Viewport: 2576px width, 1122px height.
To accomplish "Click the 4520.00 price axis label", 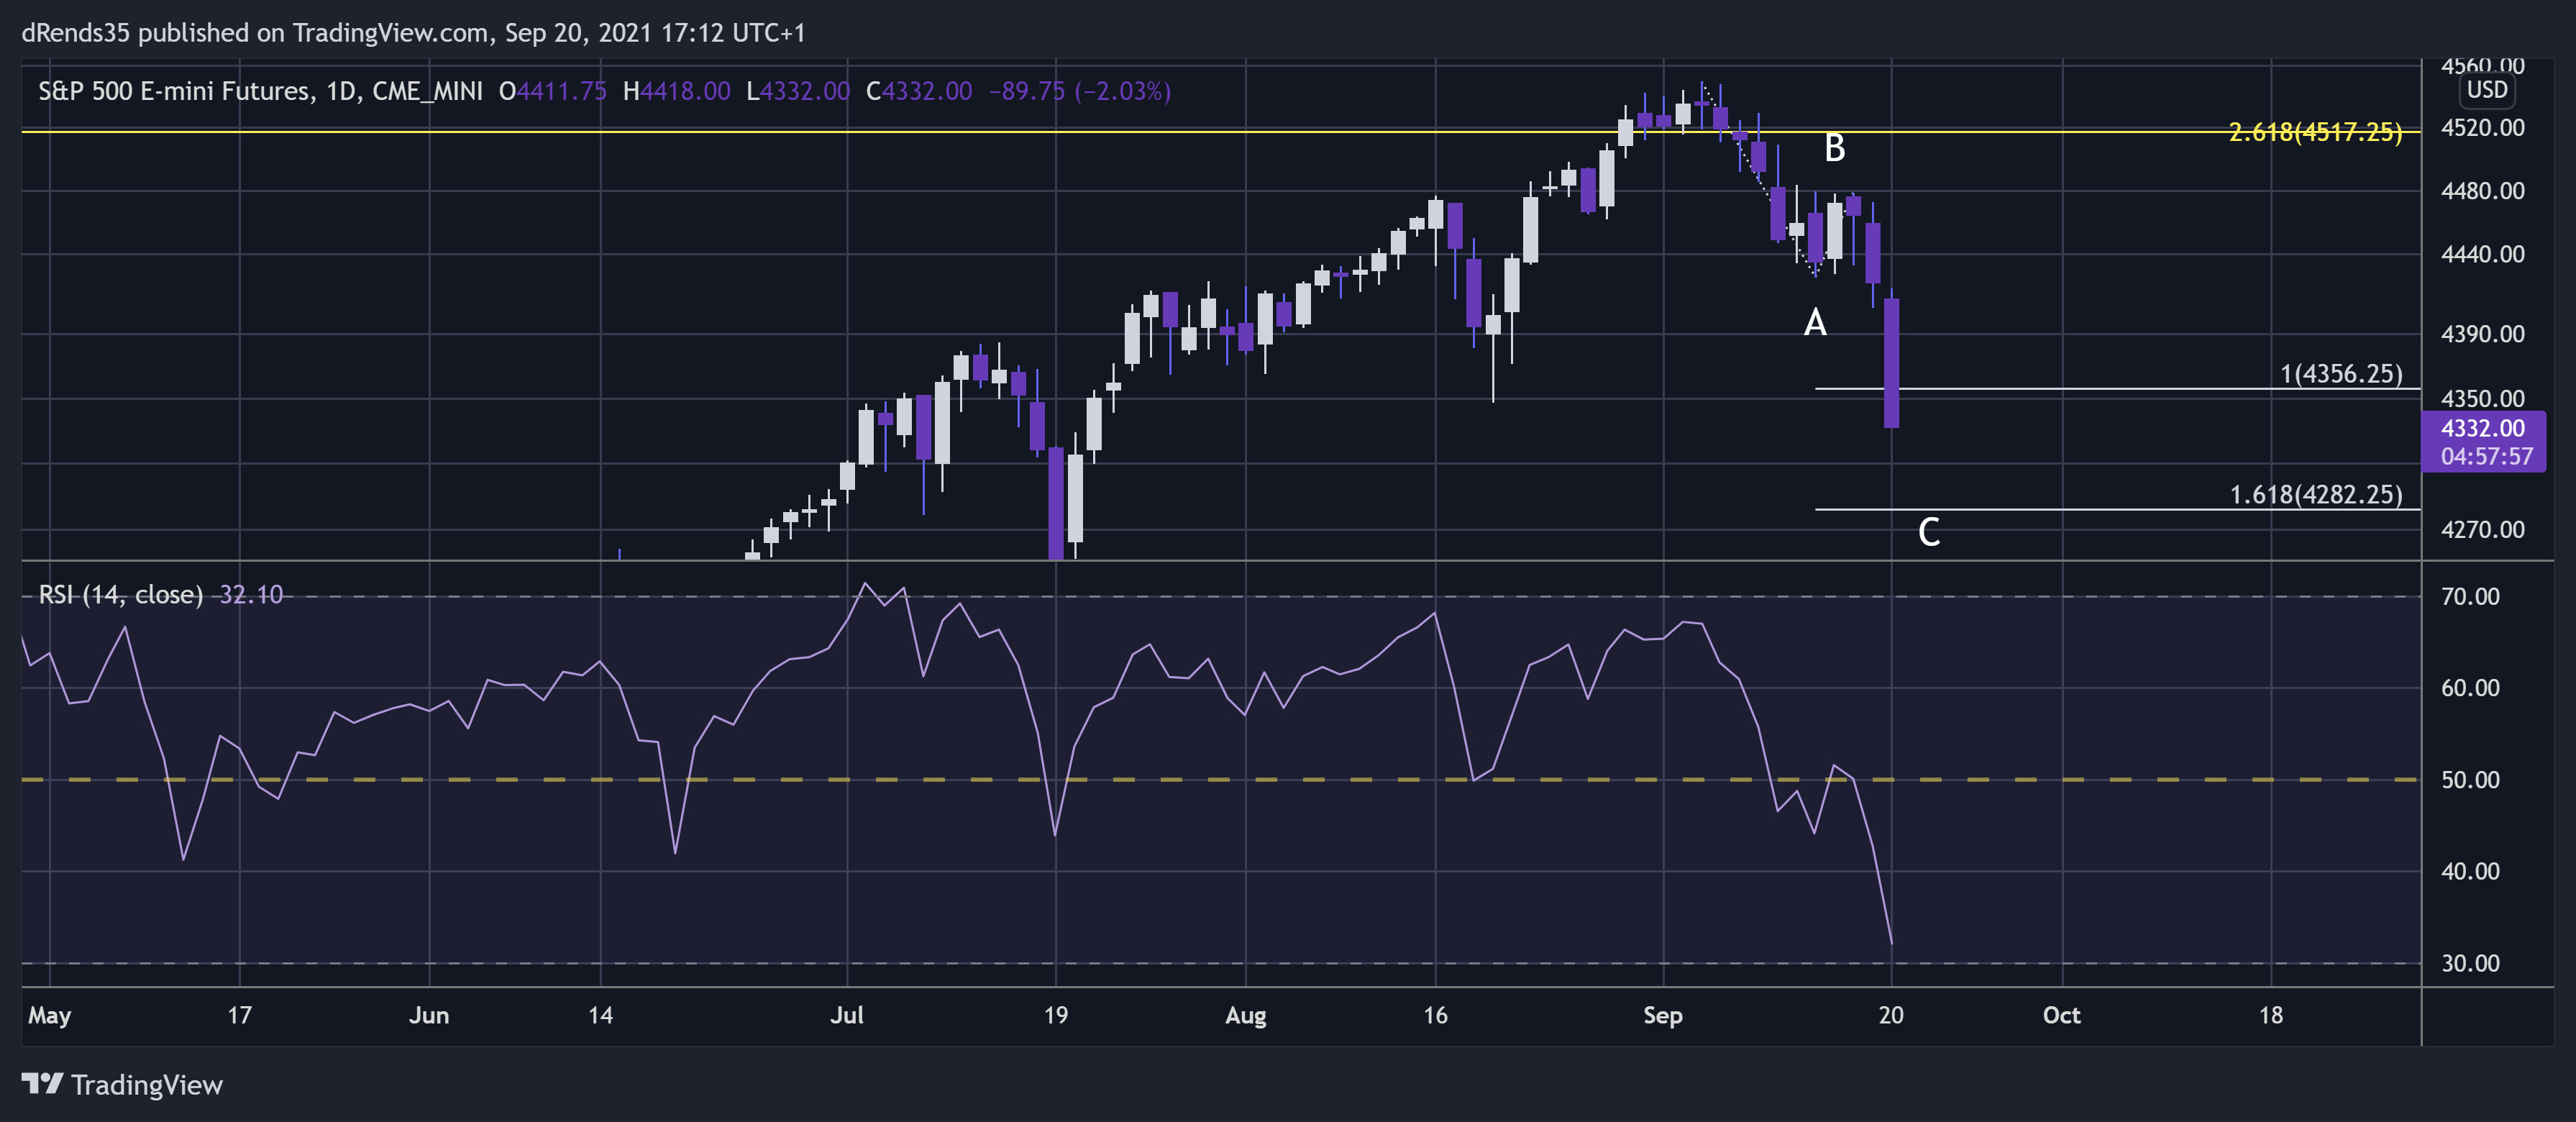I will tap(2482, 128).
